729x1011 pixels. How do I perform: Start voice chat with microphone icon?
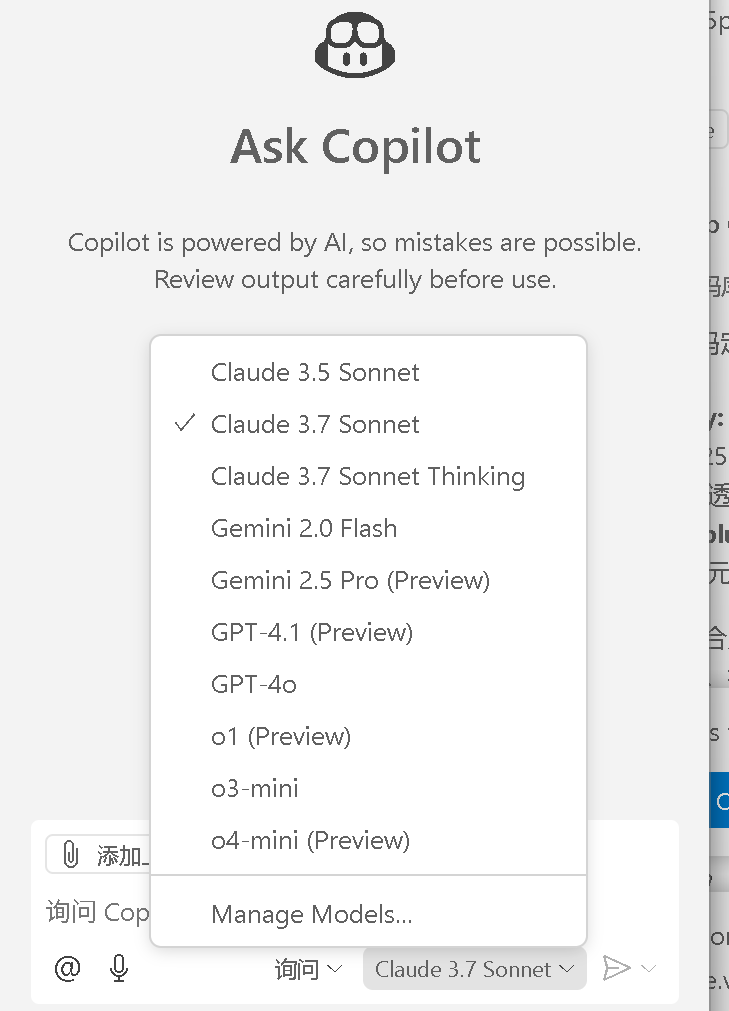click(119, 968)
